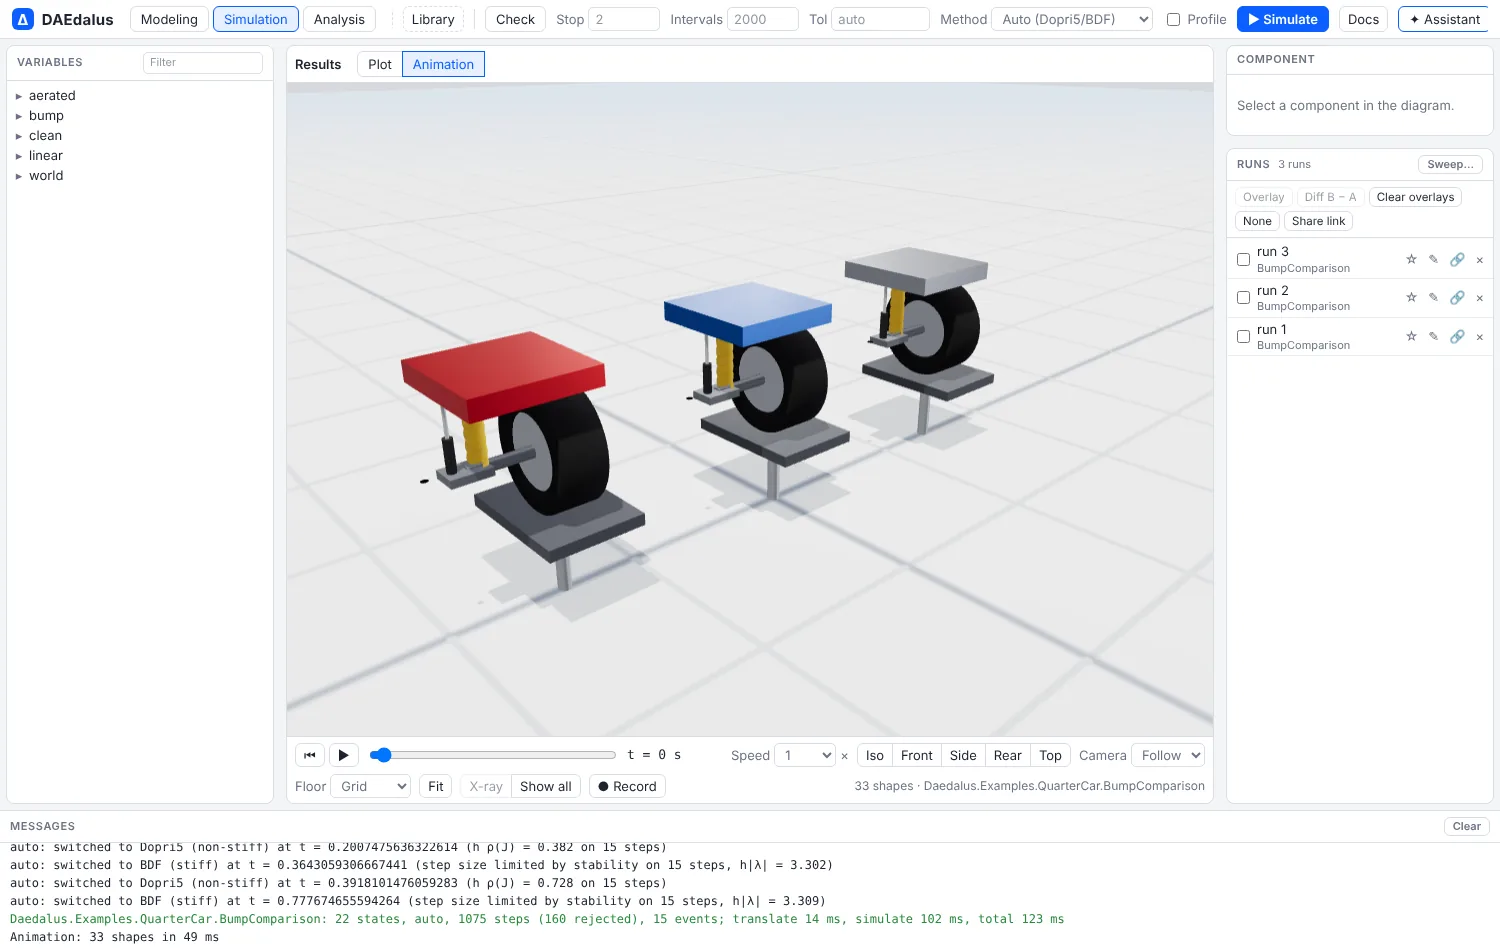Click the DAEdalus logo icon
This screenshot has width=1500, height=950.
22,19
